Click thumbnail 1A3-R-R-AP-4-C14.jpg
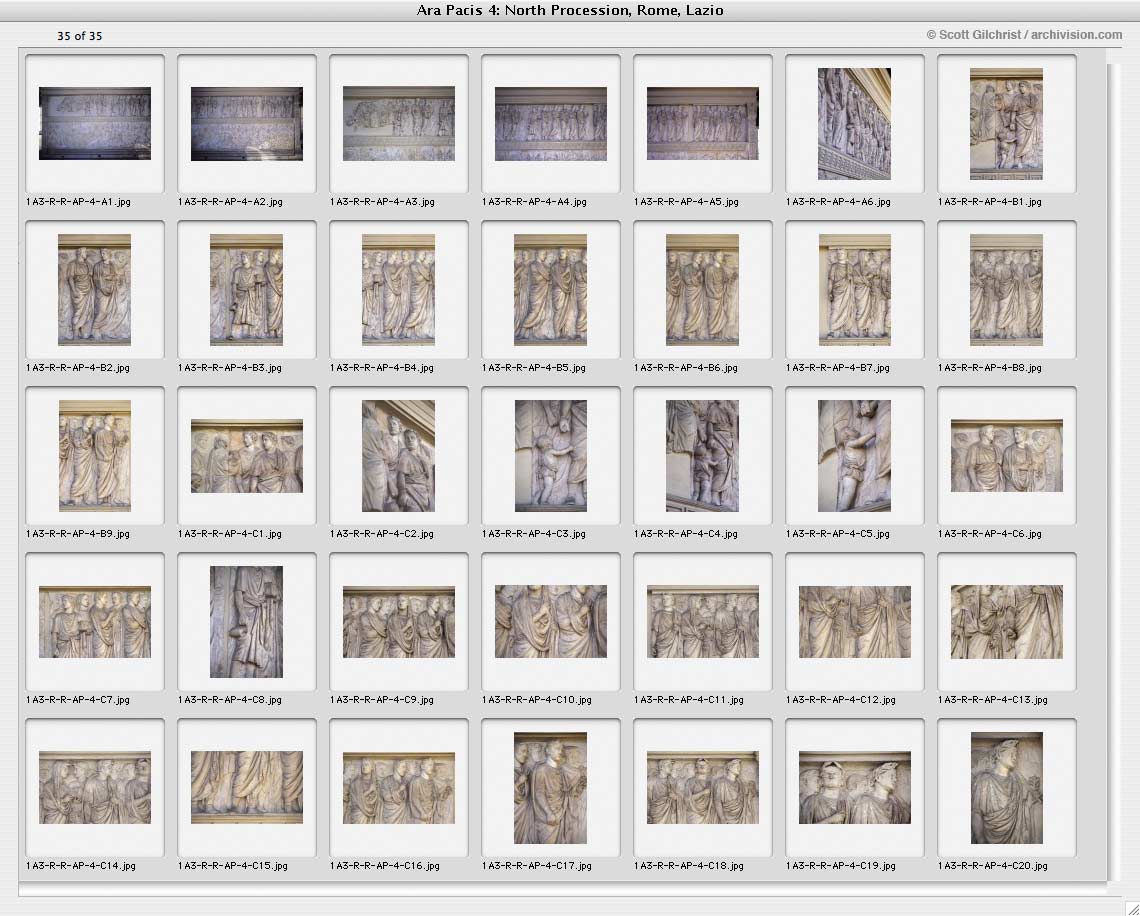1140x916 pixels. click(95, 788)
